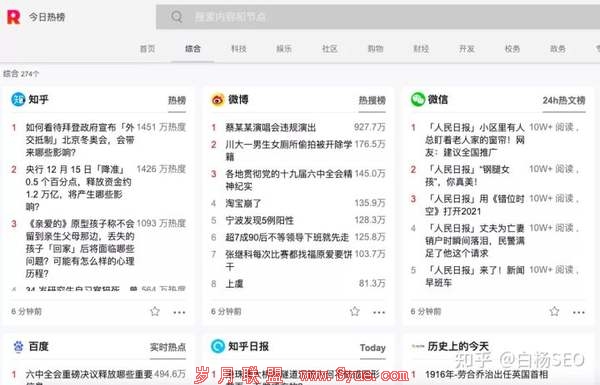Click the red R site logo

coord(13,17)
